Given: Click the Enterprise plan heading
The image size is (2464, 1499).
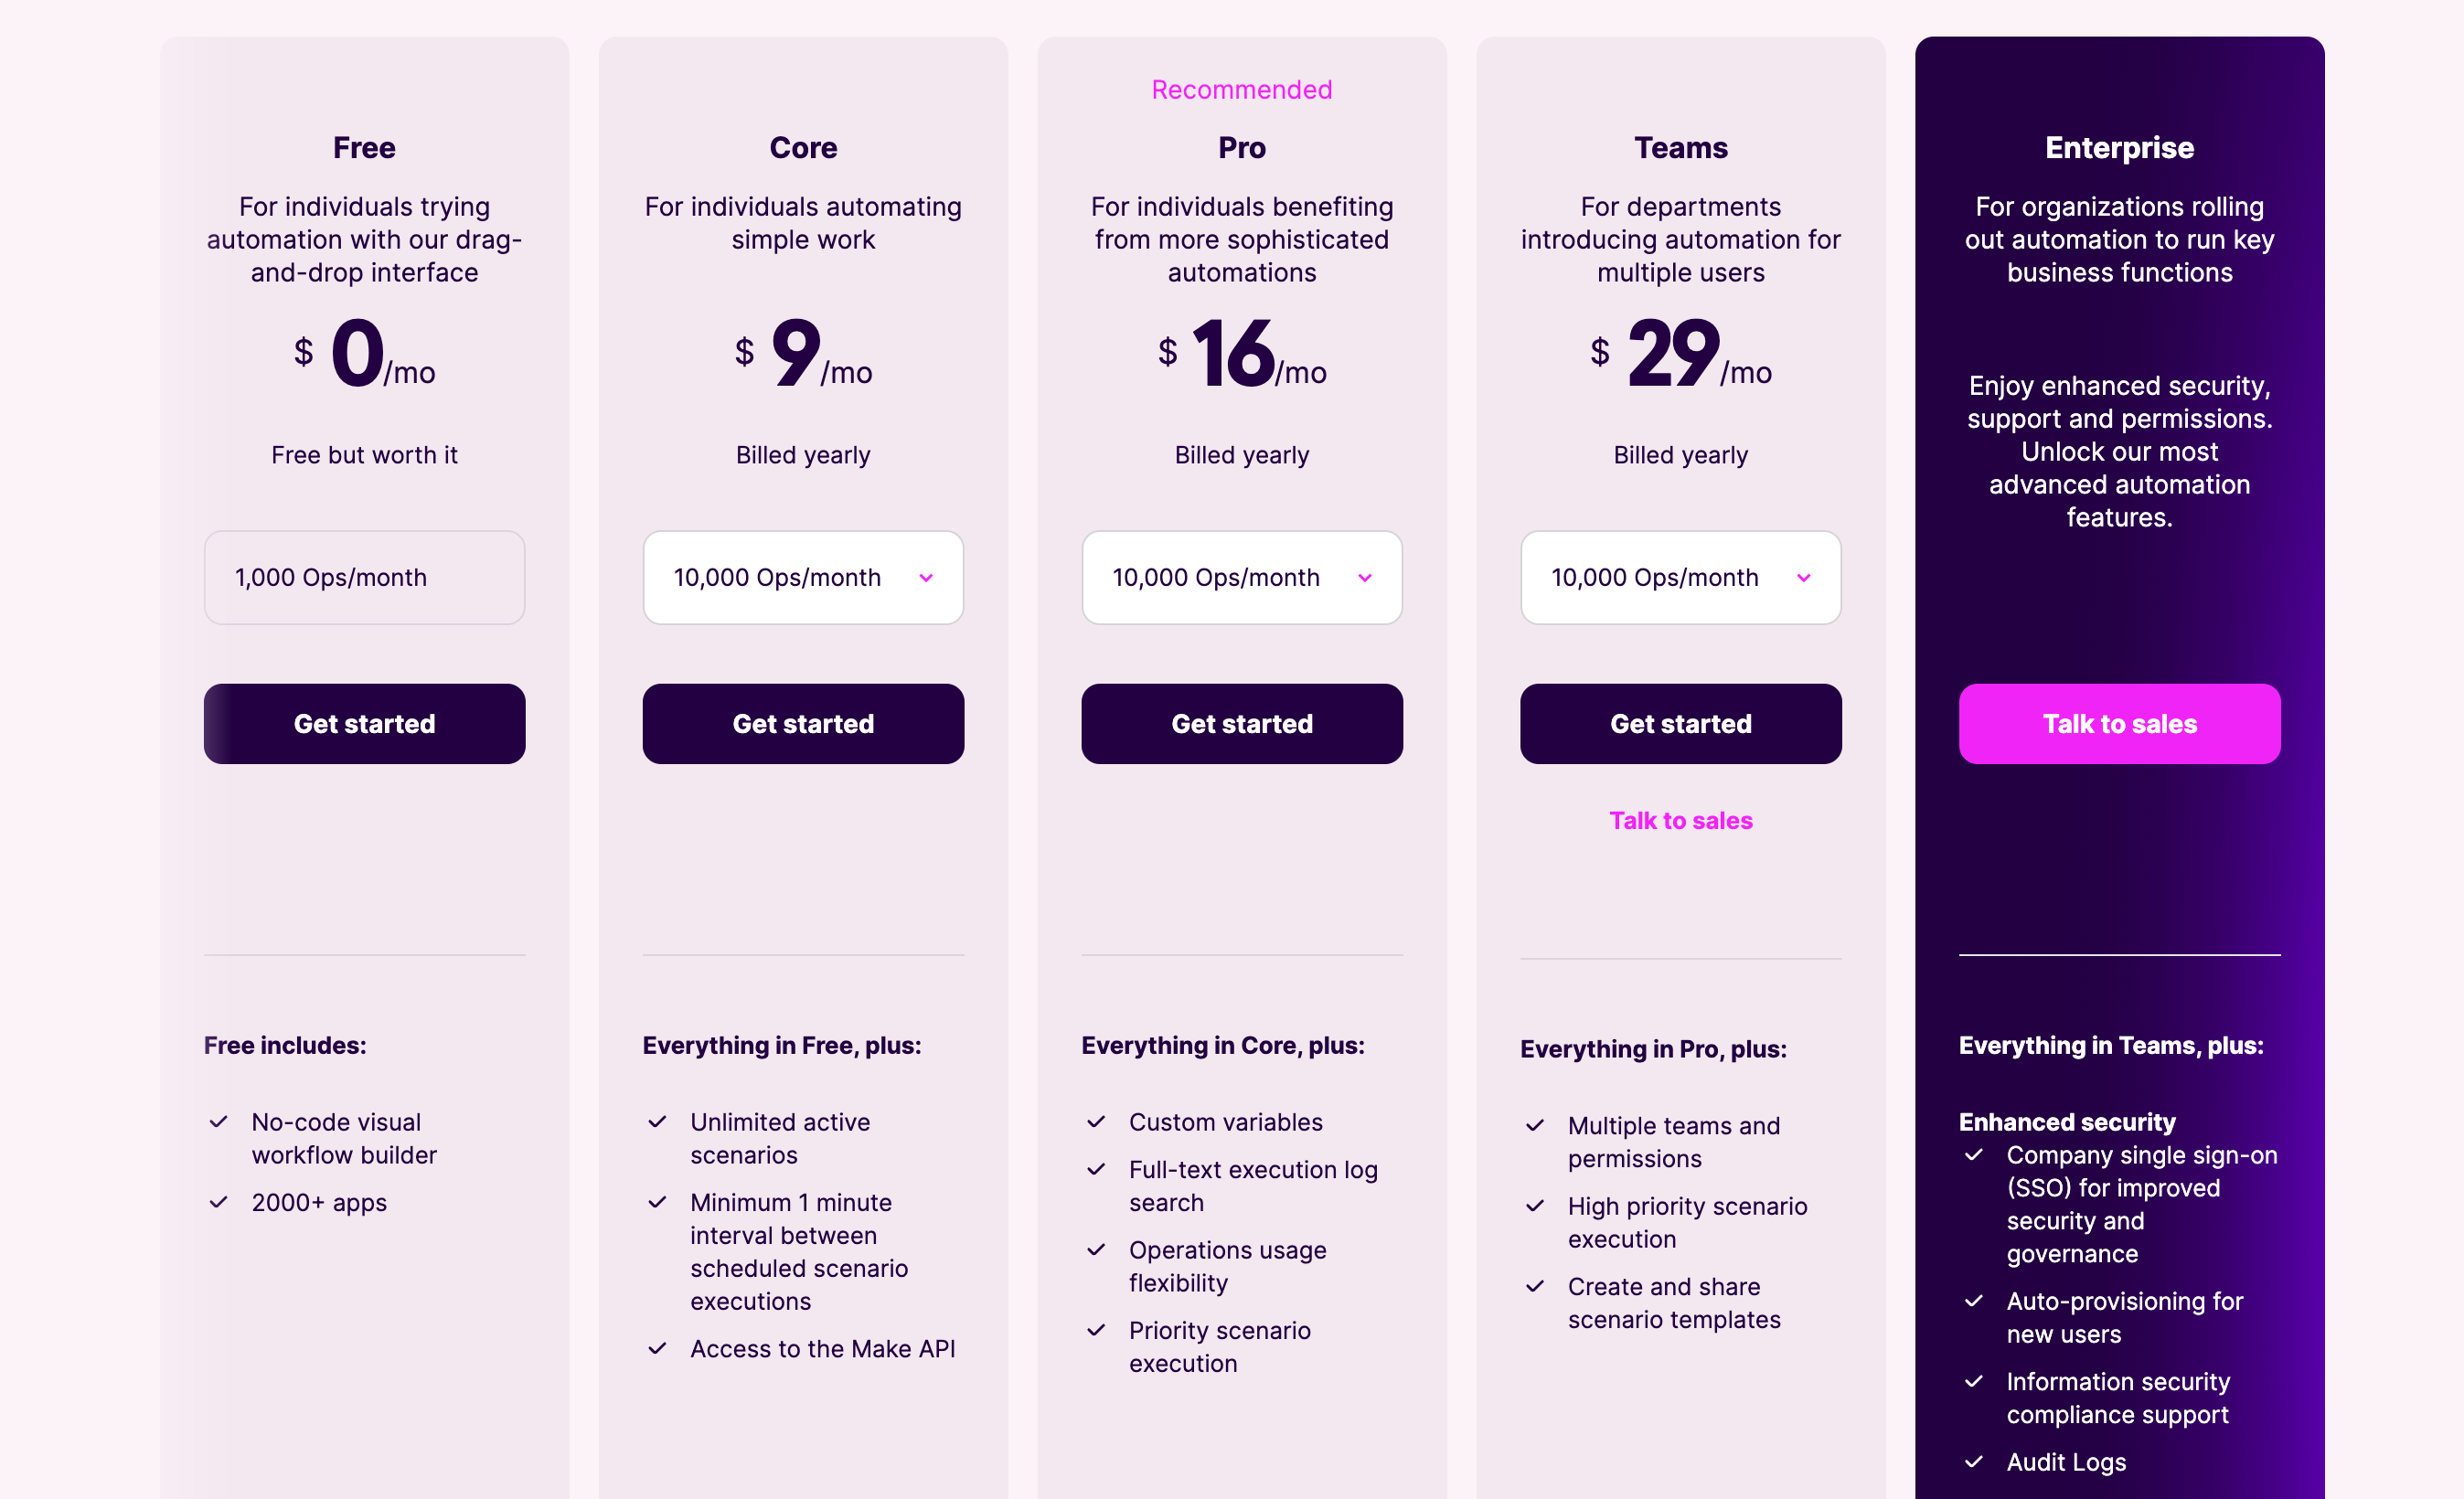Looking at the screenshot, I should (2119, 147).
